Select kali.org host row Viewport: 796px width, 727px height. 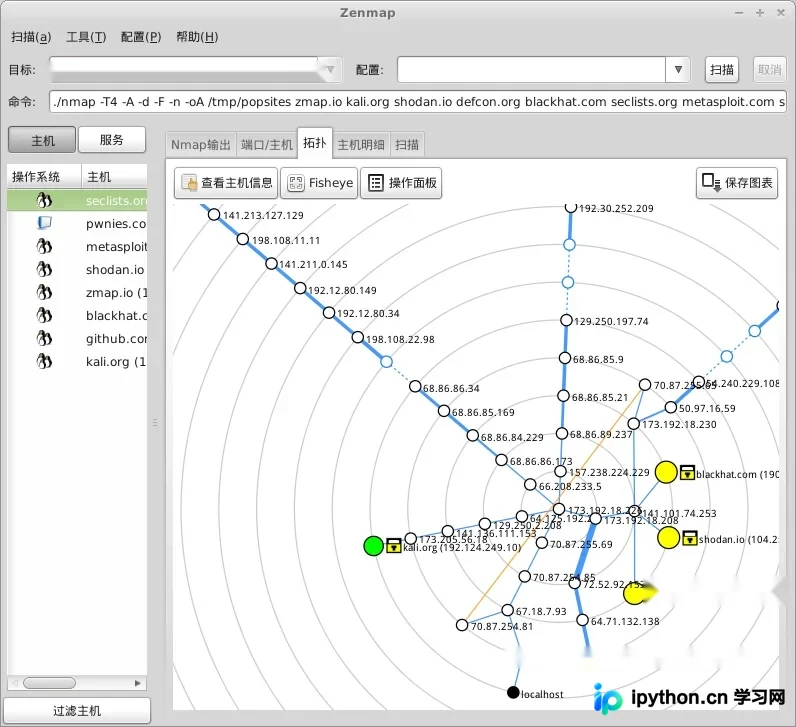pyautogui.click(x=77, y=361)
